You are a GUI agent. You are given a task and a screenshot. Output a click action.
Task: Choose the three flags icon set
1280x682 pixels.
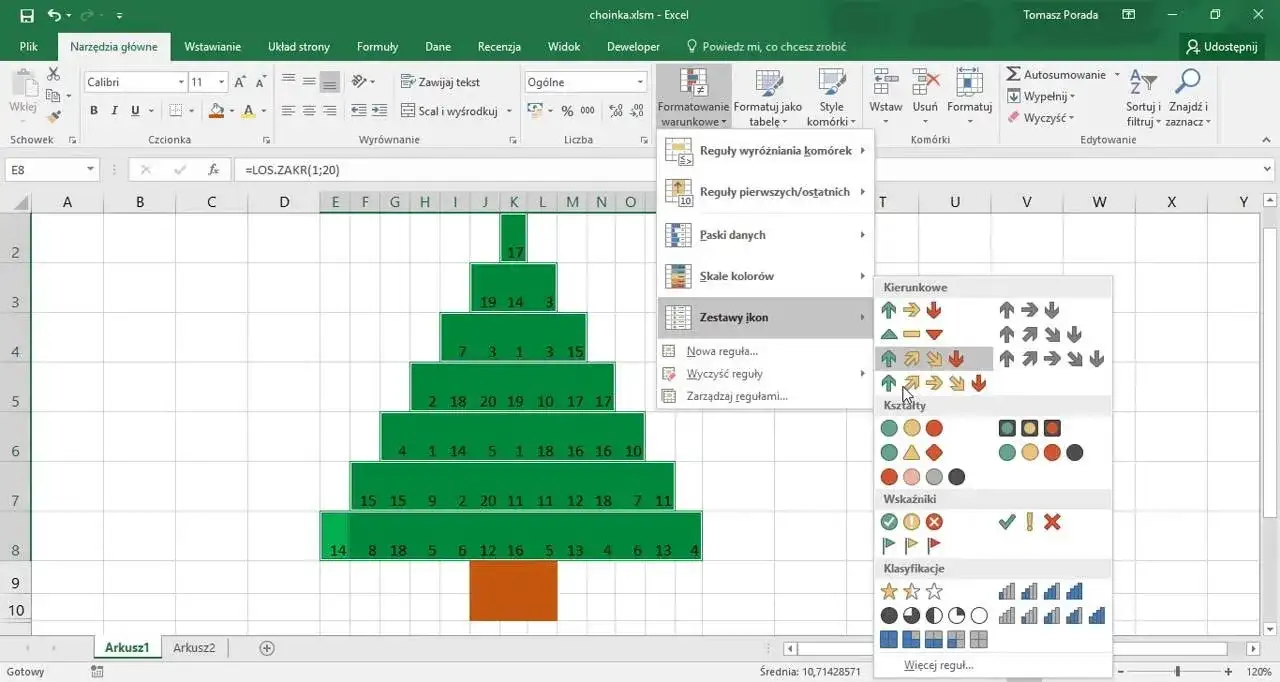[911, 546]
